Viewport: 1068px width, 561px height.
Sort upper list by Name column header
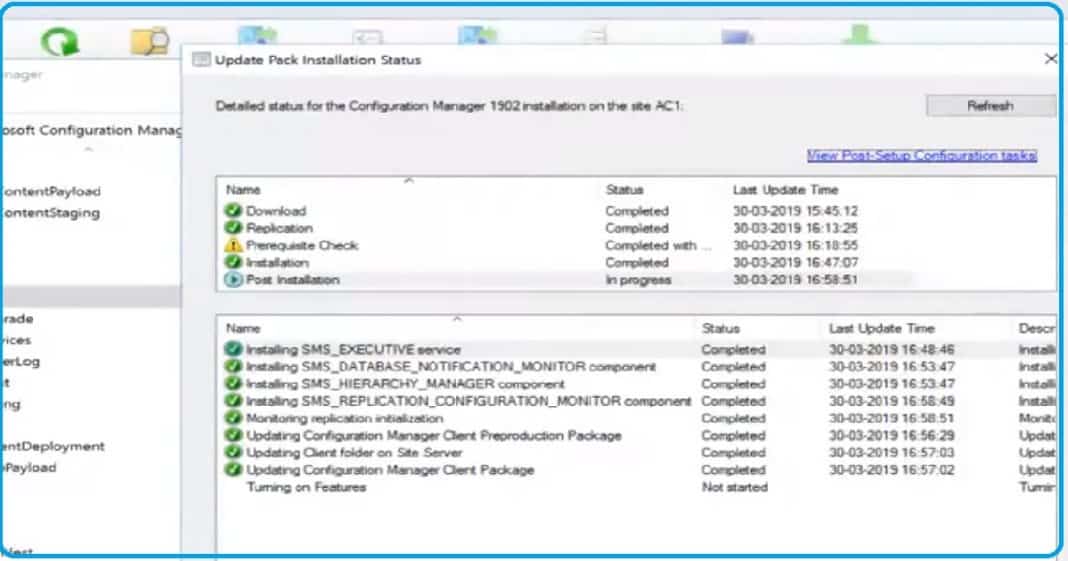[243, 190]
